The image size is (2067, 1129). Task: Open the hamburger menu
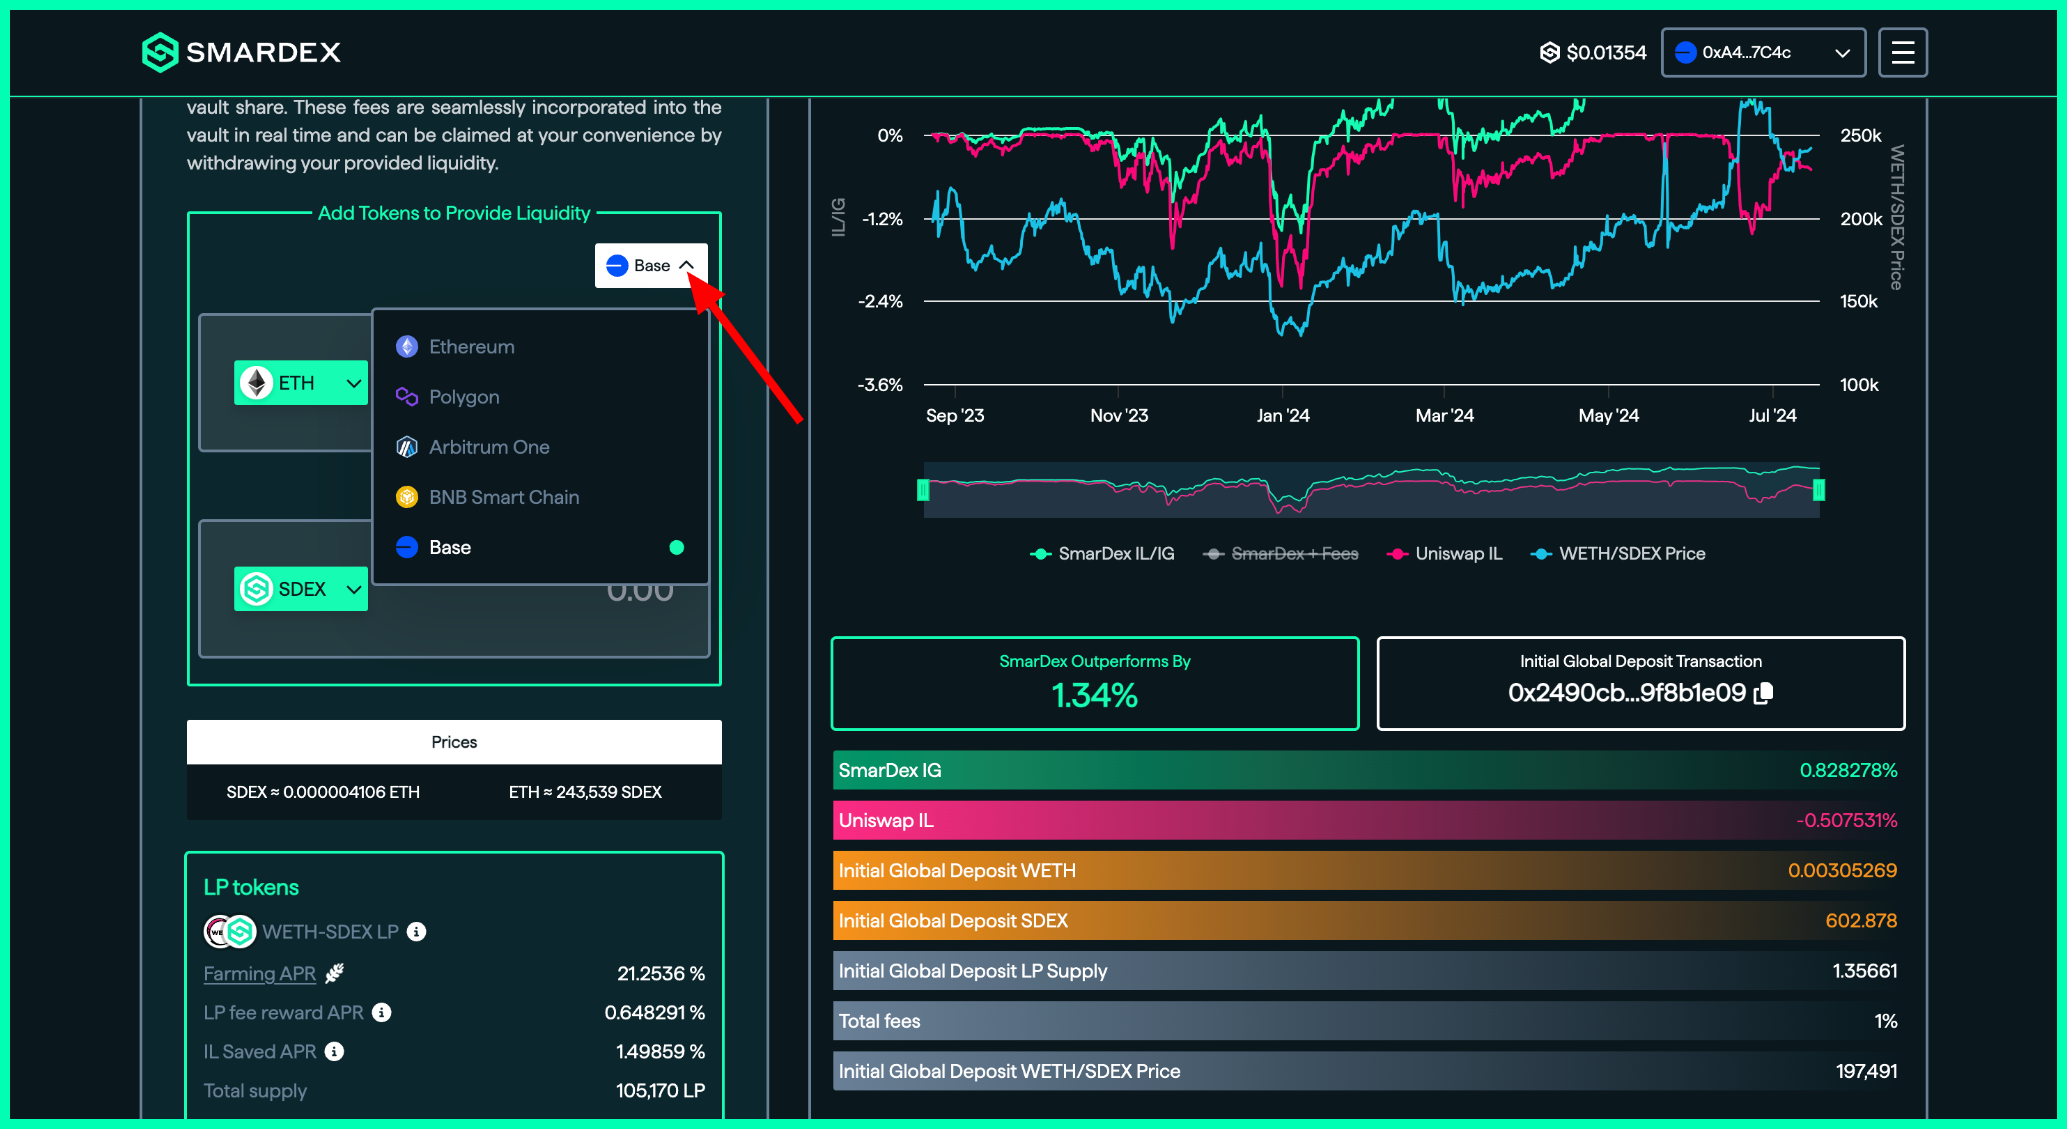pos(1902,52)
